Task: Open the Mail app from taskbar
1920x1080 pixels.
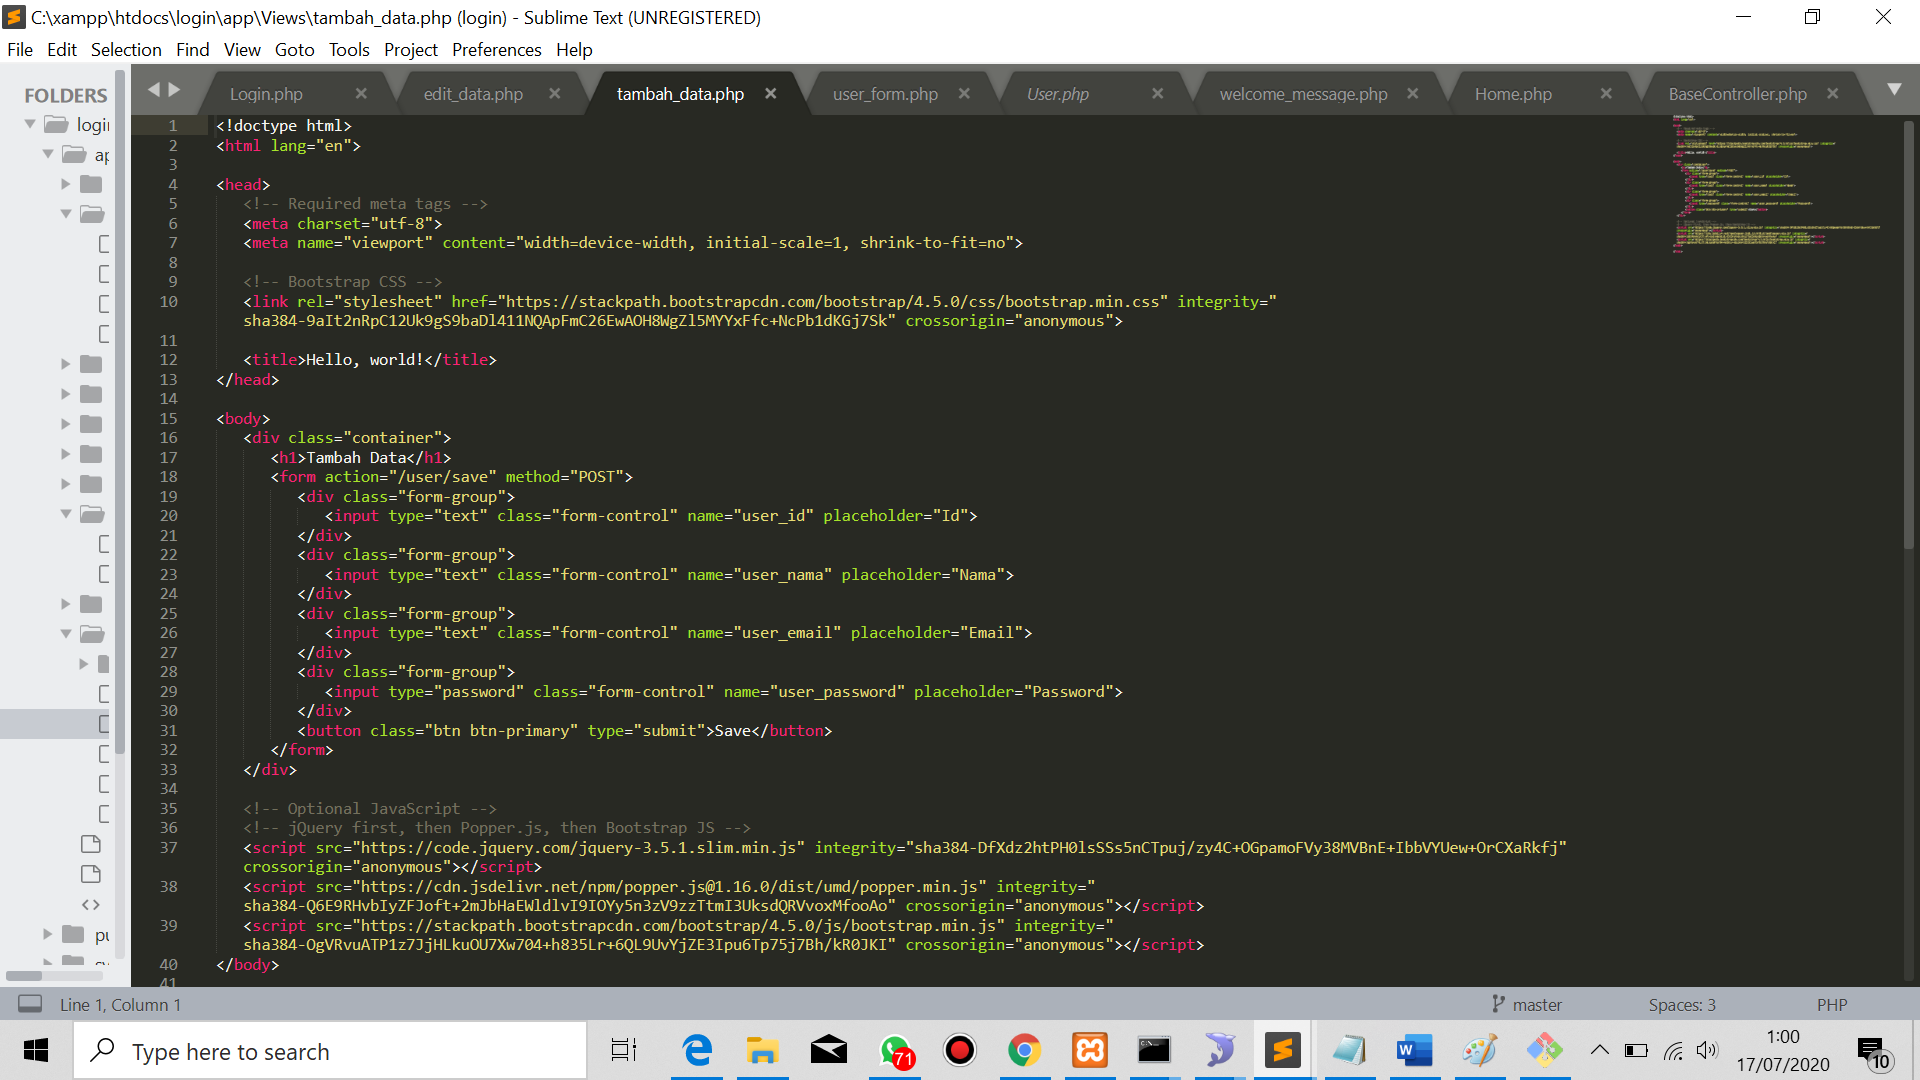Action: click(828, 1051)
